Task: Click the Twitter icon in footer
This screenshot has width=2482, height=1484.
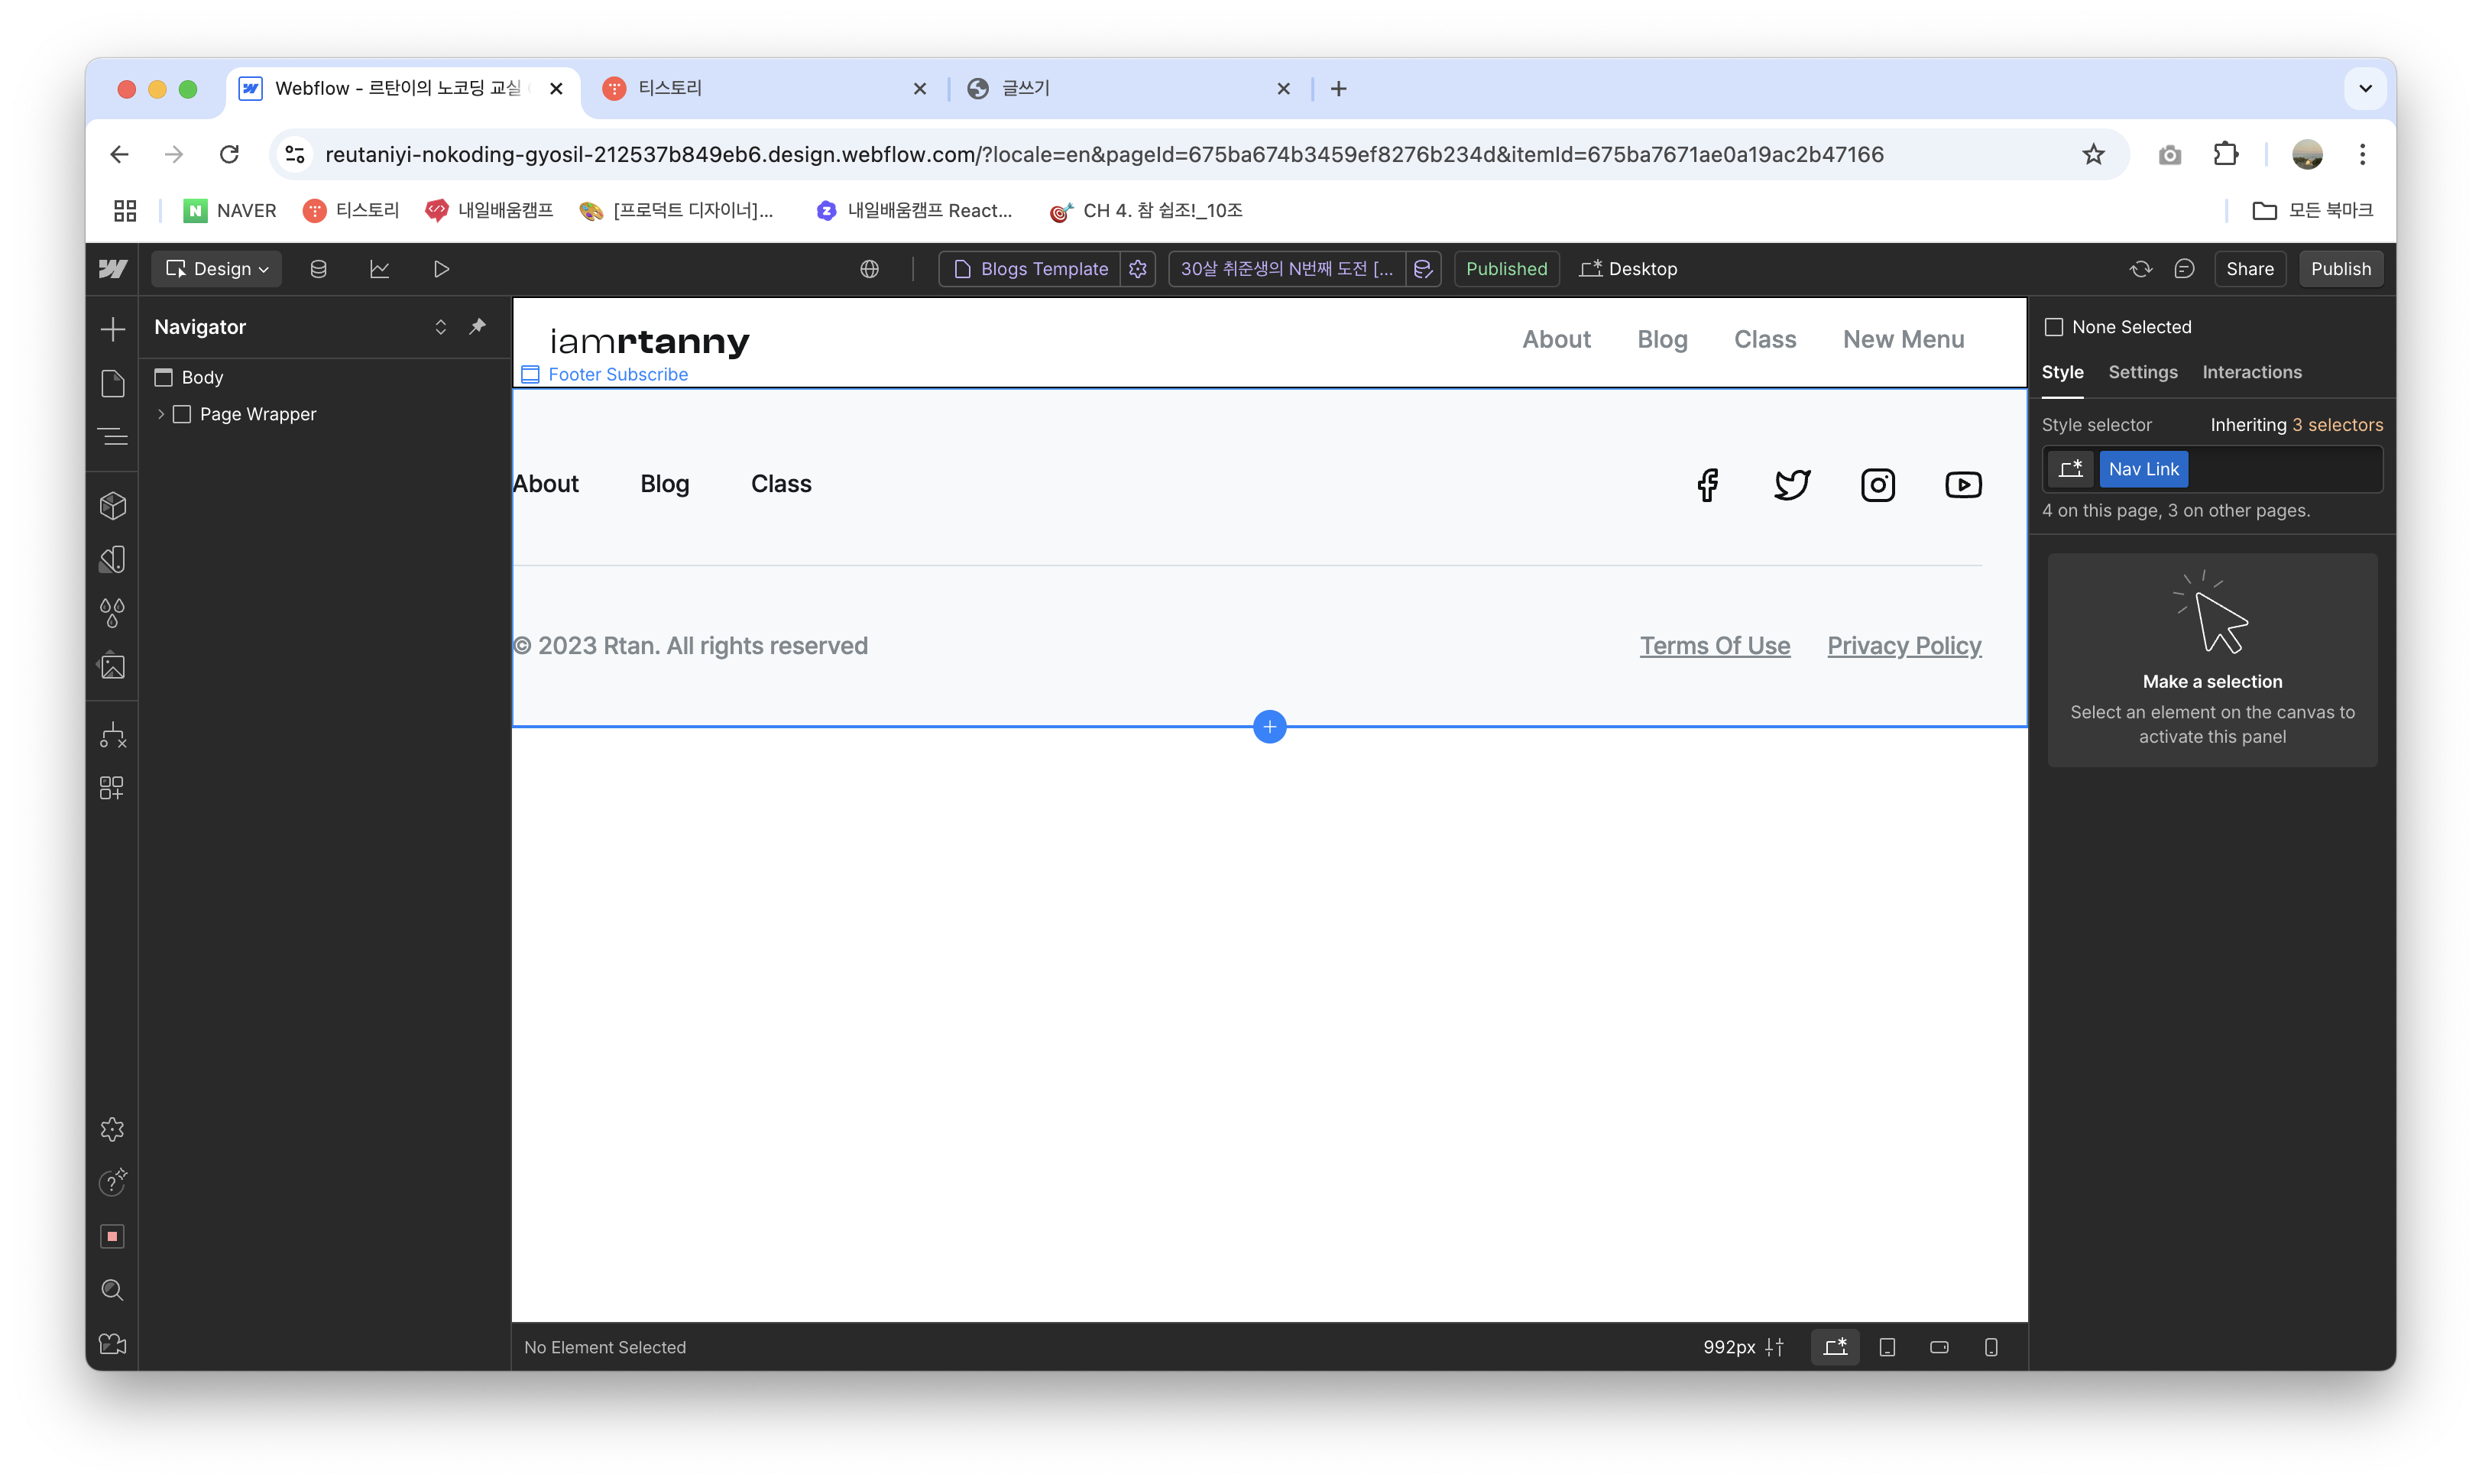Action: (x=1792, y=485)
